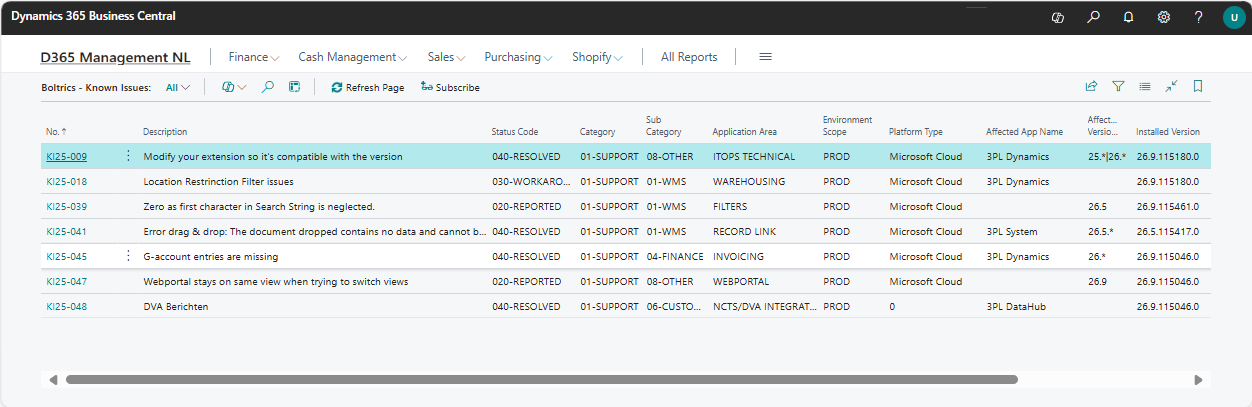Open the Help question mark icon
Image resolution: width=1252 pixels, height=407 pixels.
(1198, 17)
